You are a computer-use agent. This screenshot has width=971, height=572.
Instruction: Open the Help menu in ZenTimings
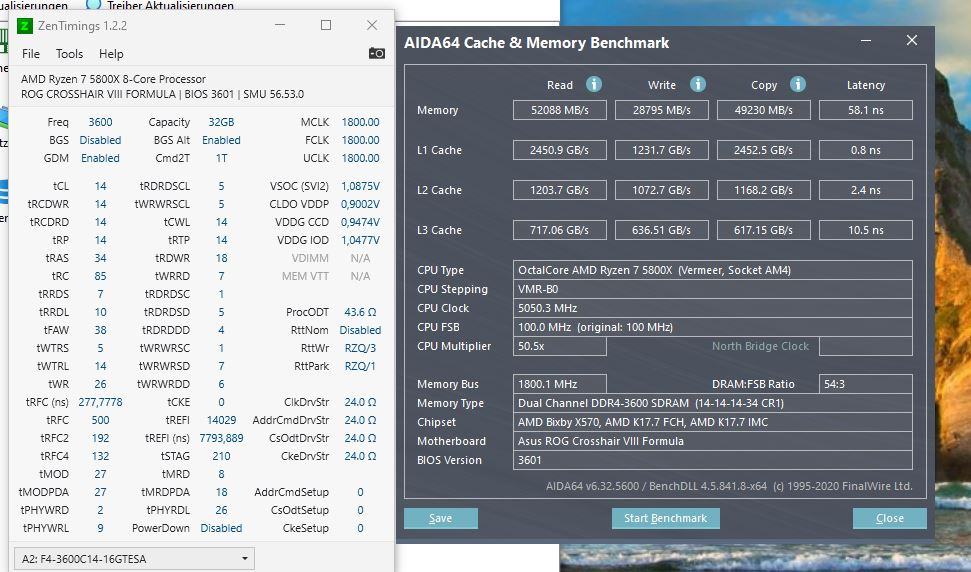point(111,54)
